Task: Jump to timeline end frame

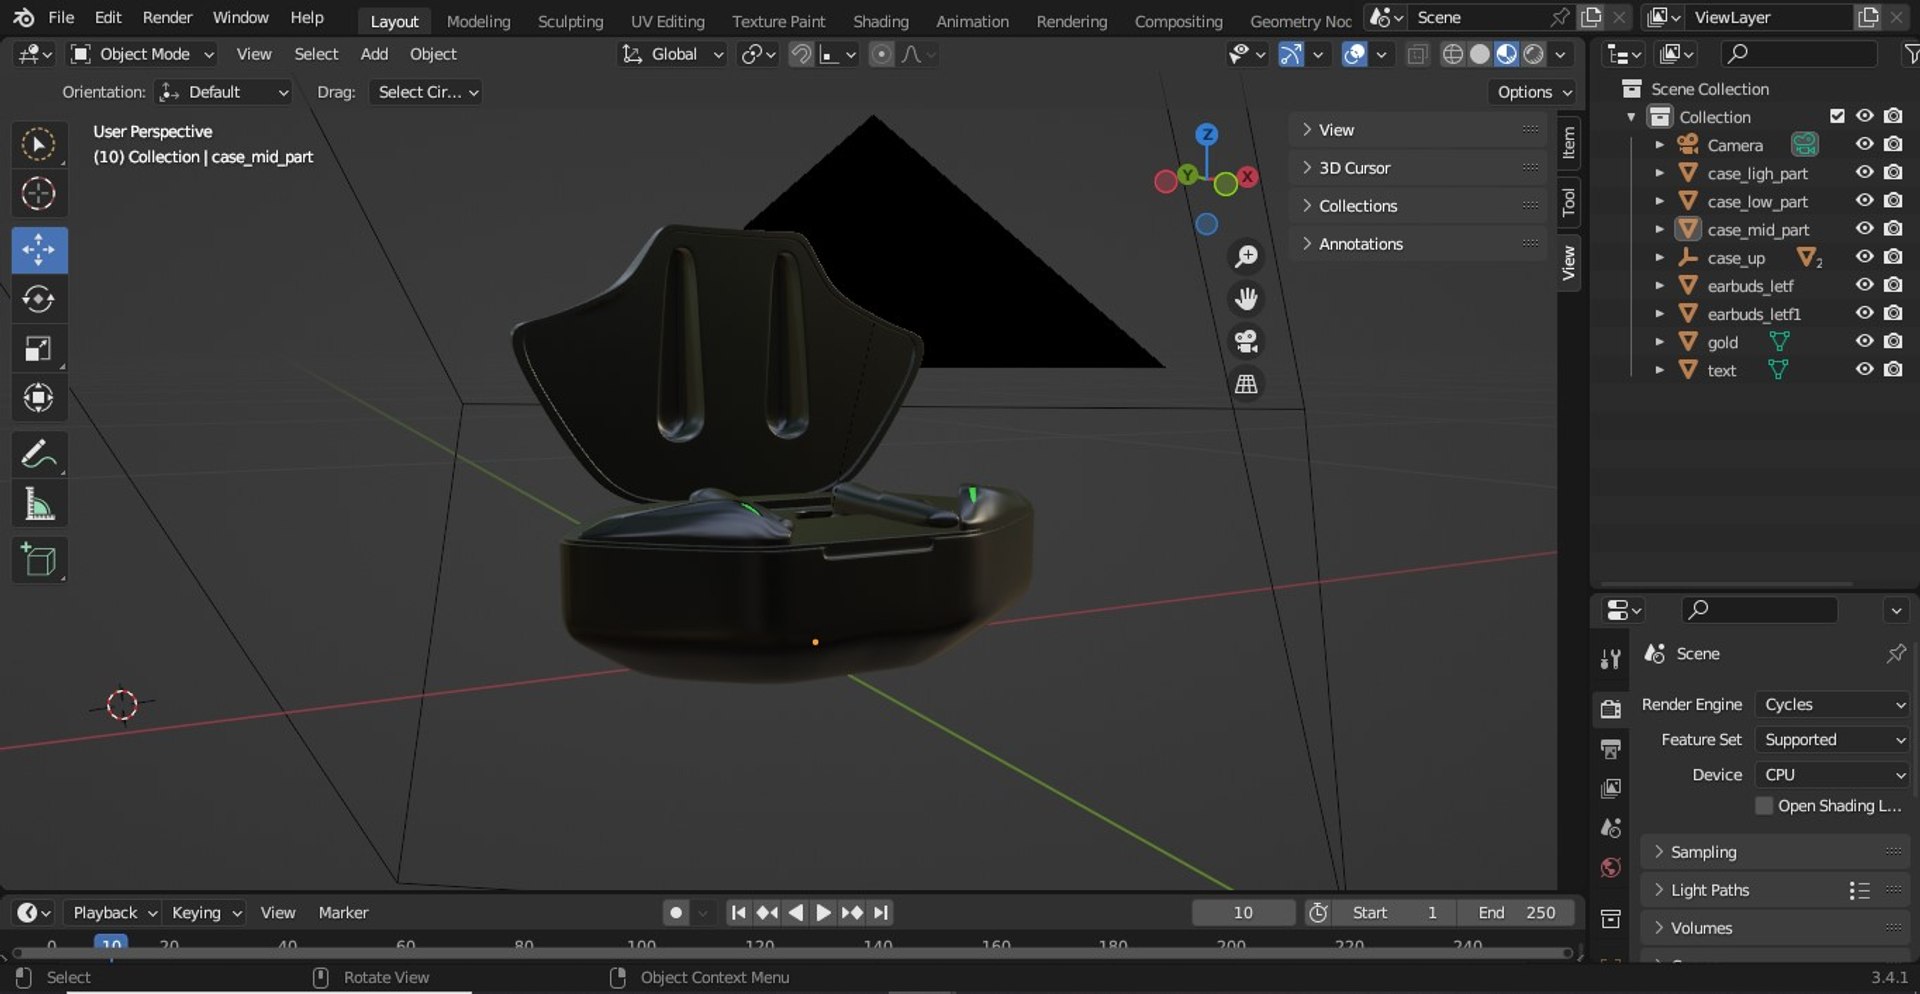Action: click(880, 912)
